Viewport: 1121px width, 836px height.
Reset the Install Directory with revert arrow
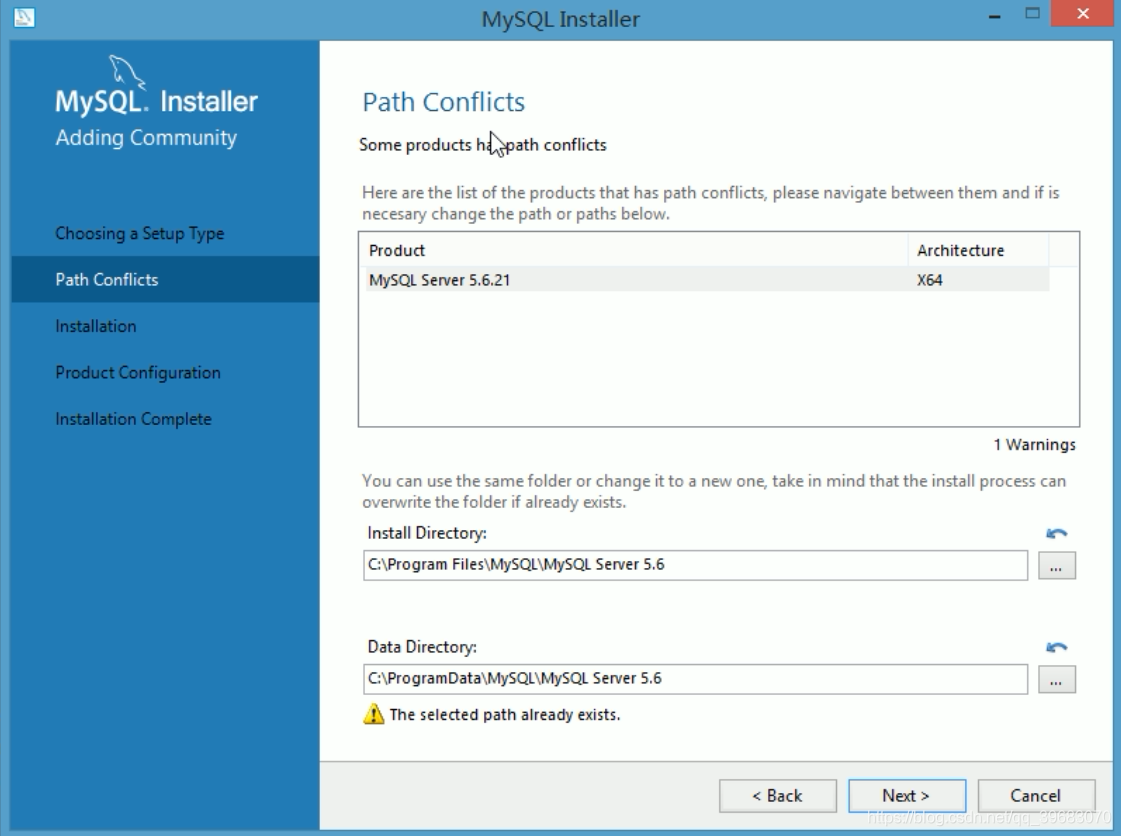[1056, 533]
